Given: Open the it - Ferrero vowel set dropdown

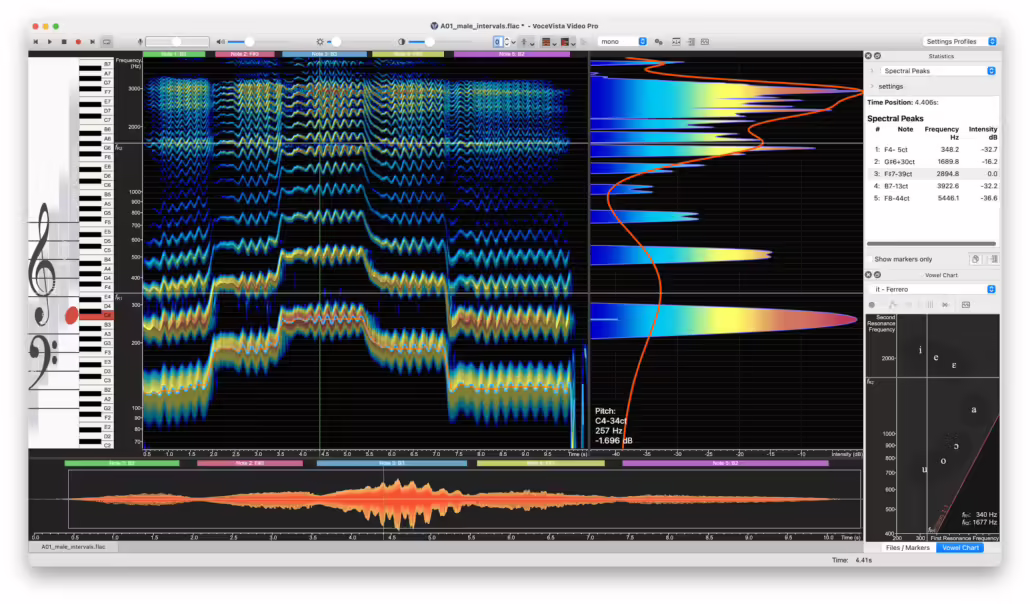Looking at the screenshot, I should click(933, 289).
